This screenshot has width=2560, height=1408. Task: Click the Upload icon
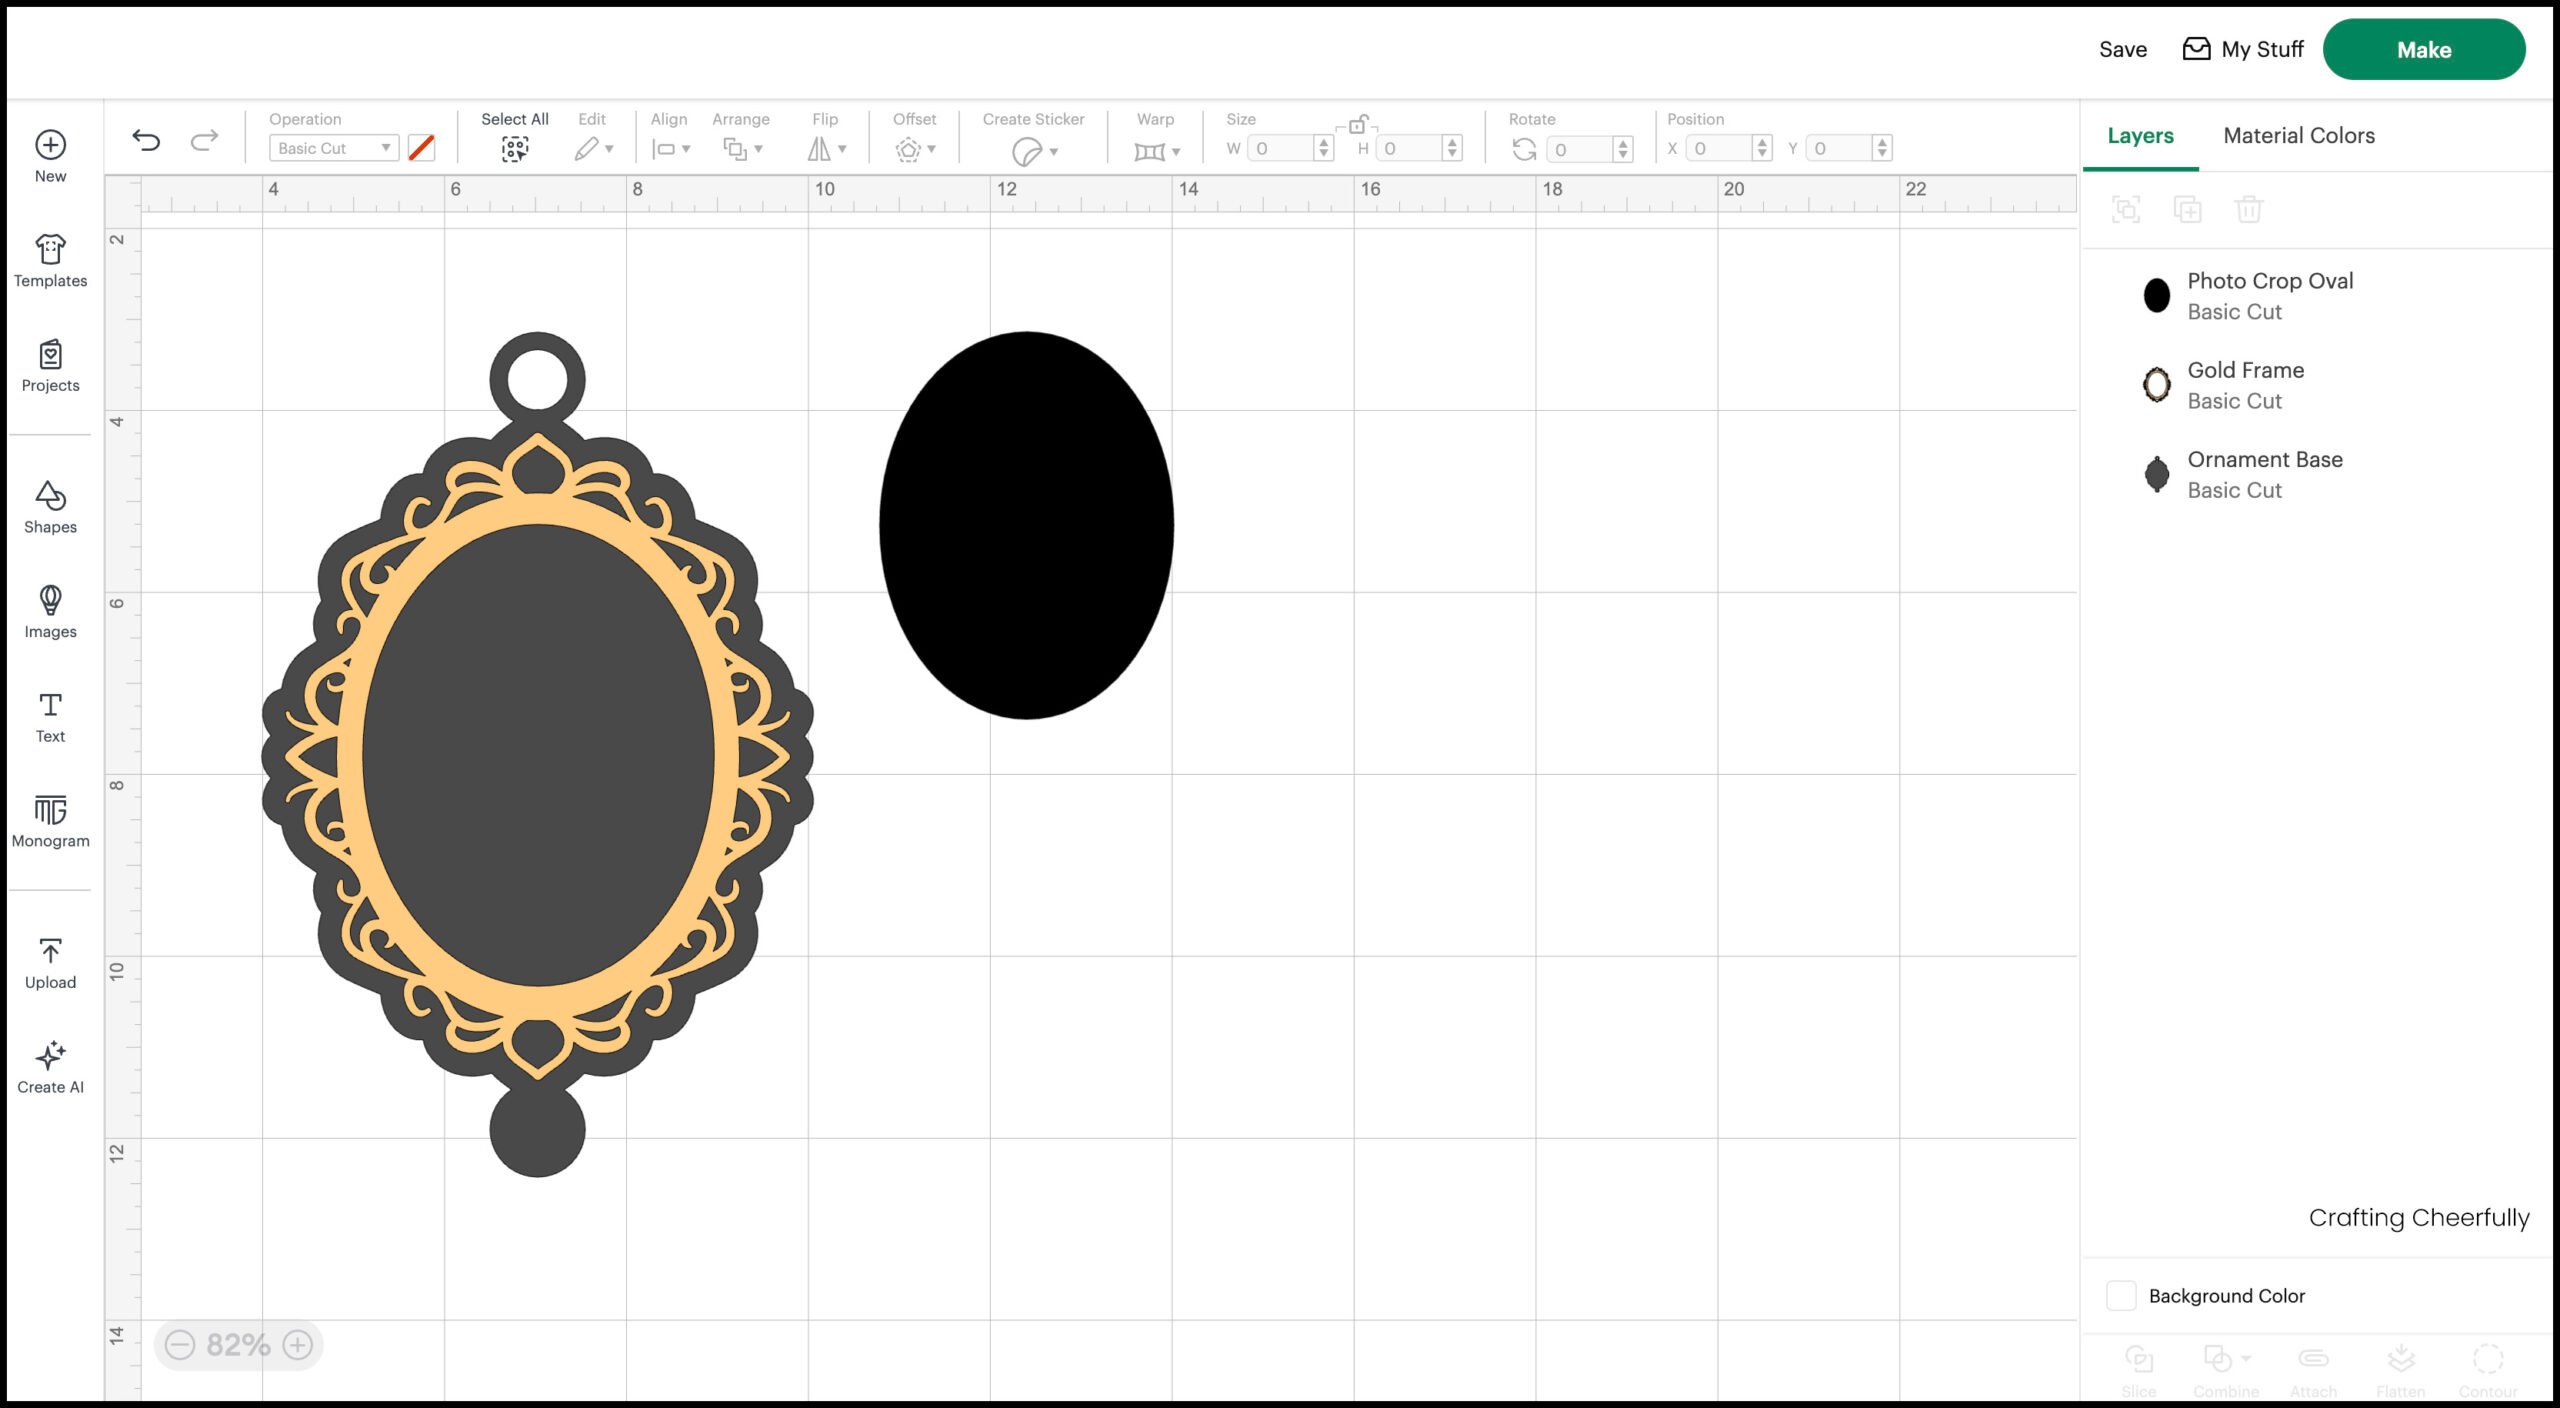click(49, 952)
